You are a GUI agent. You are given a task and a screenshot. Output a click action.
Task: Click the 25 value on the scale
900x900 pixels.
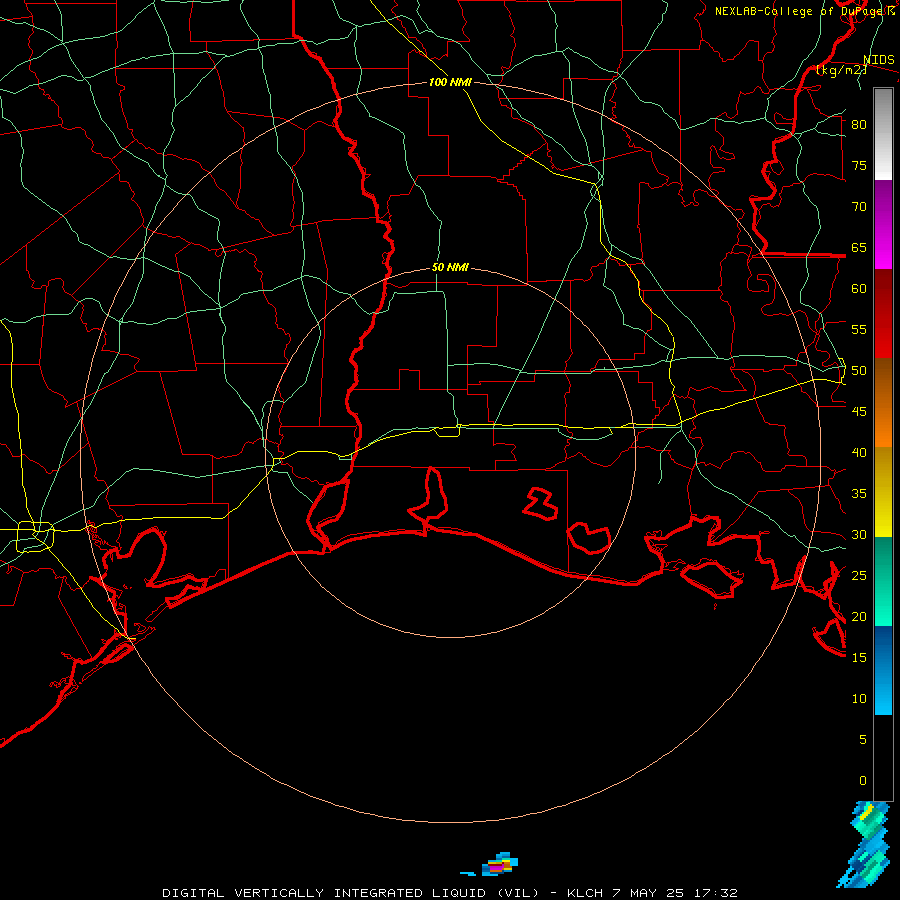[x=859, y=576]
